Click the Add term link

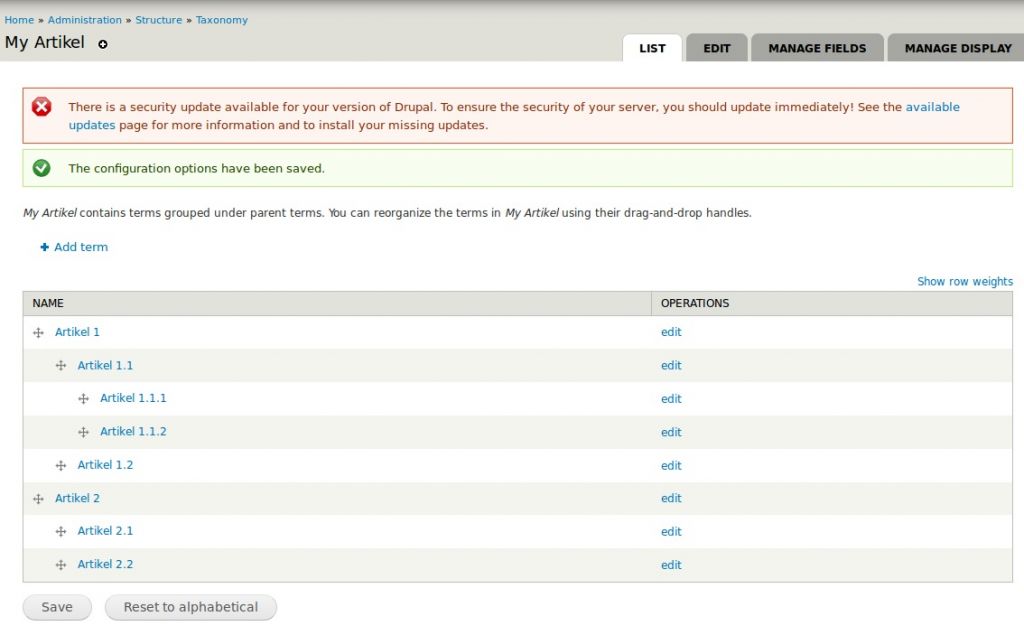tap(80, 247)
